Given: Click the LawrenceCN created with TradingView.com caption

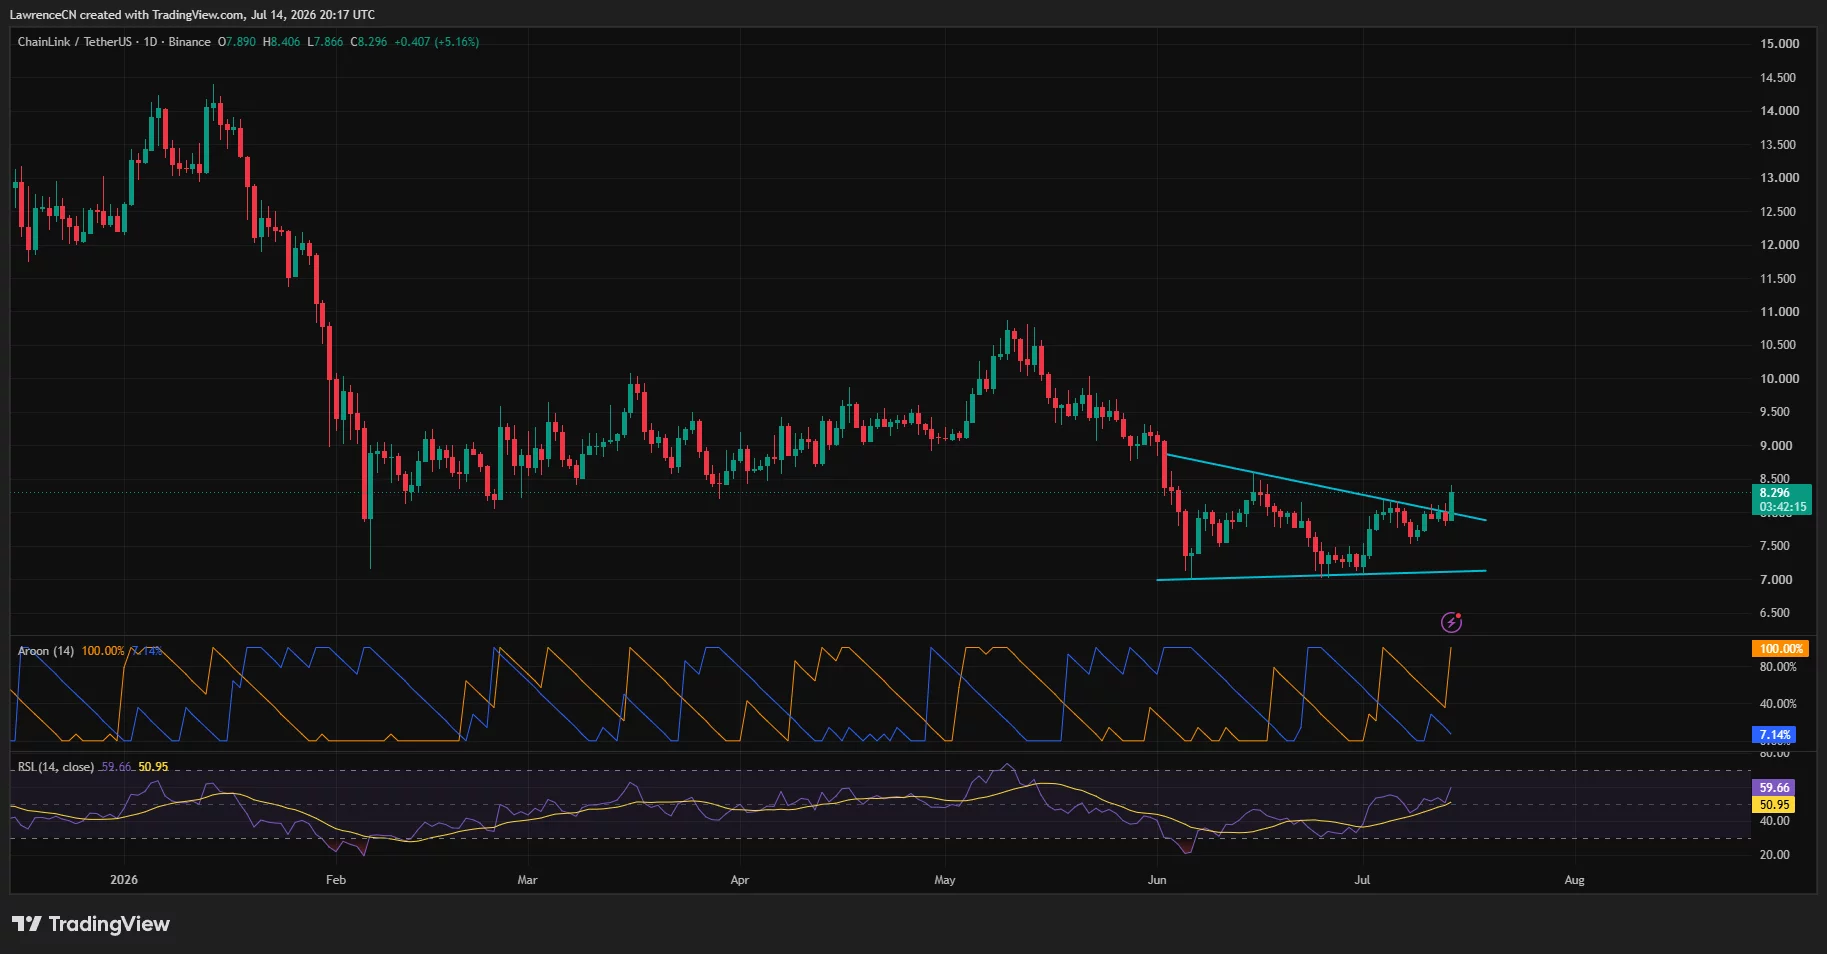Looking at the screenshot, I should [x=192, y=14].
